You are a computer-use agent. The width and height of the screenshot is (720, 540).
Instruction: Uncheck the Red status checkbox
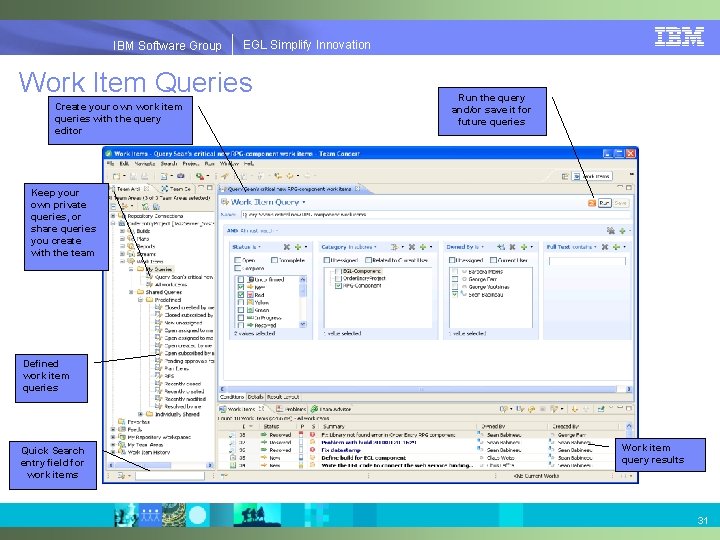pos(241,295)
